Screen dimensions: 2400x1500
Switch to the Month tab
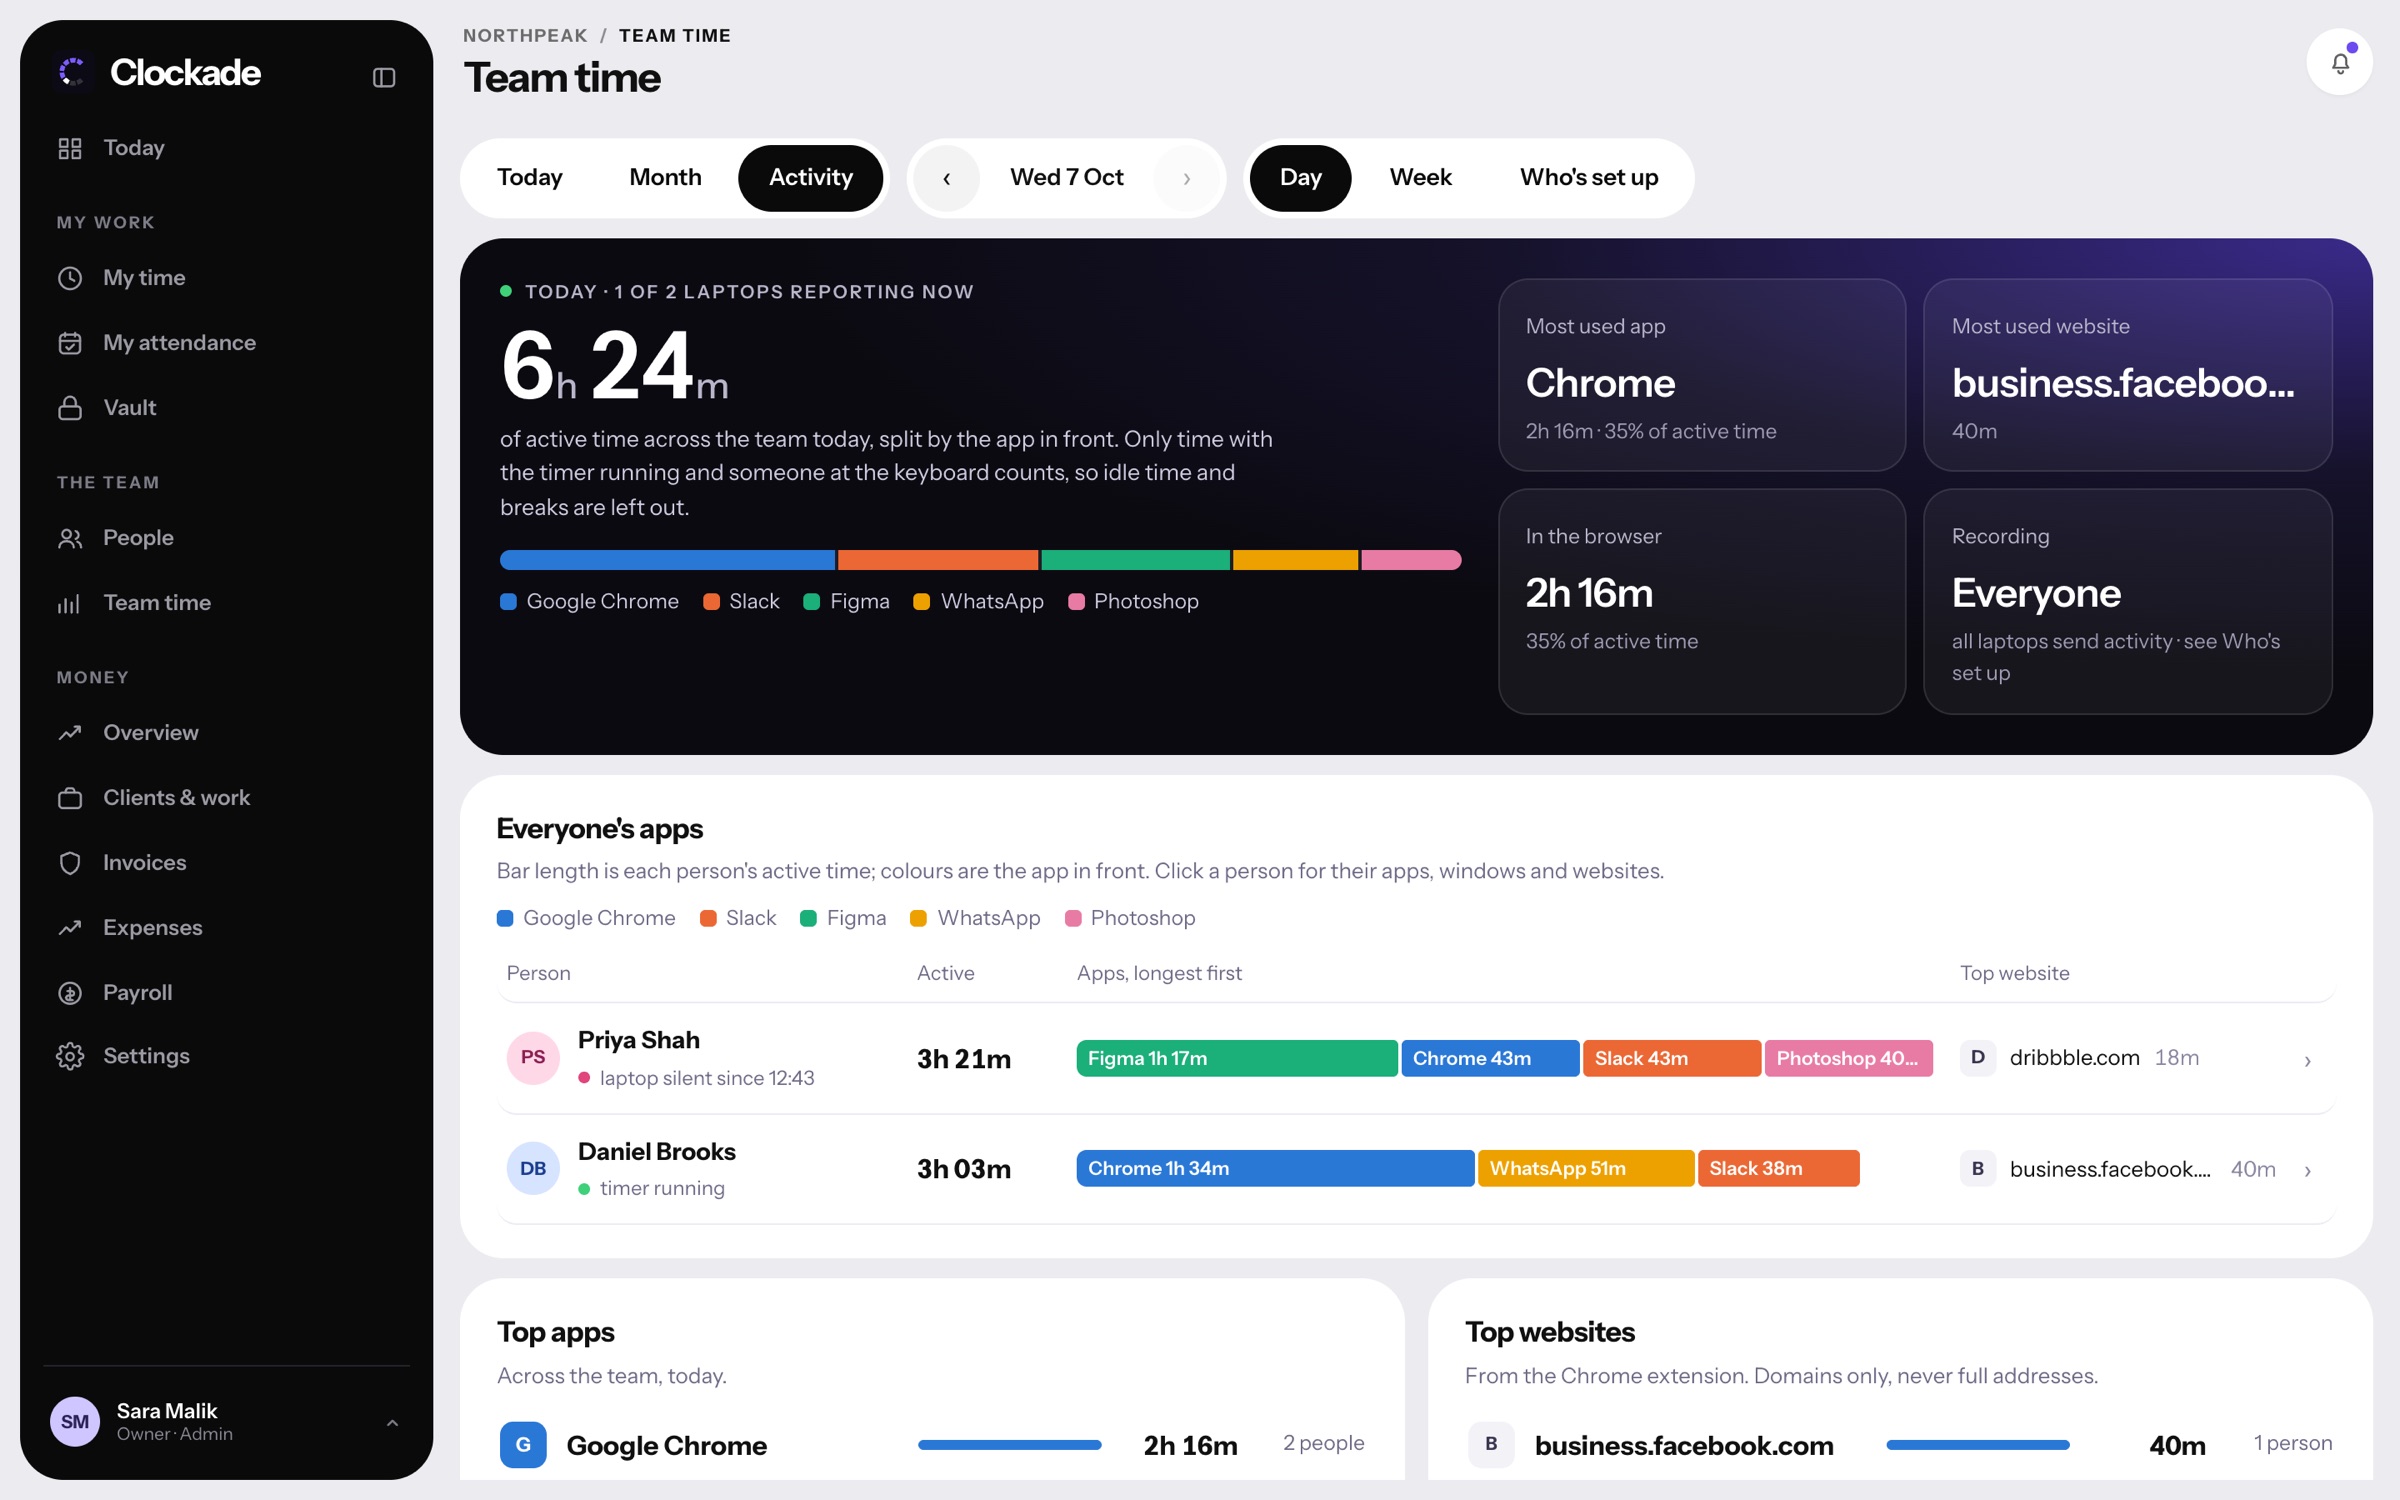coord(665,178)
